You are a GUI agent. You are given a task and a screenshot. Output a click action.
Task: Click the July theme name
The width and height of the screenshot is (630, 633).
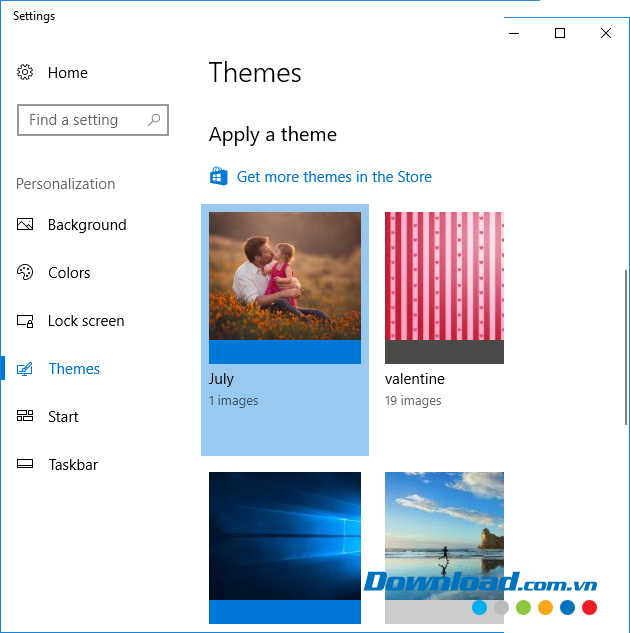221,379
